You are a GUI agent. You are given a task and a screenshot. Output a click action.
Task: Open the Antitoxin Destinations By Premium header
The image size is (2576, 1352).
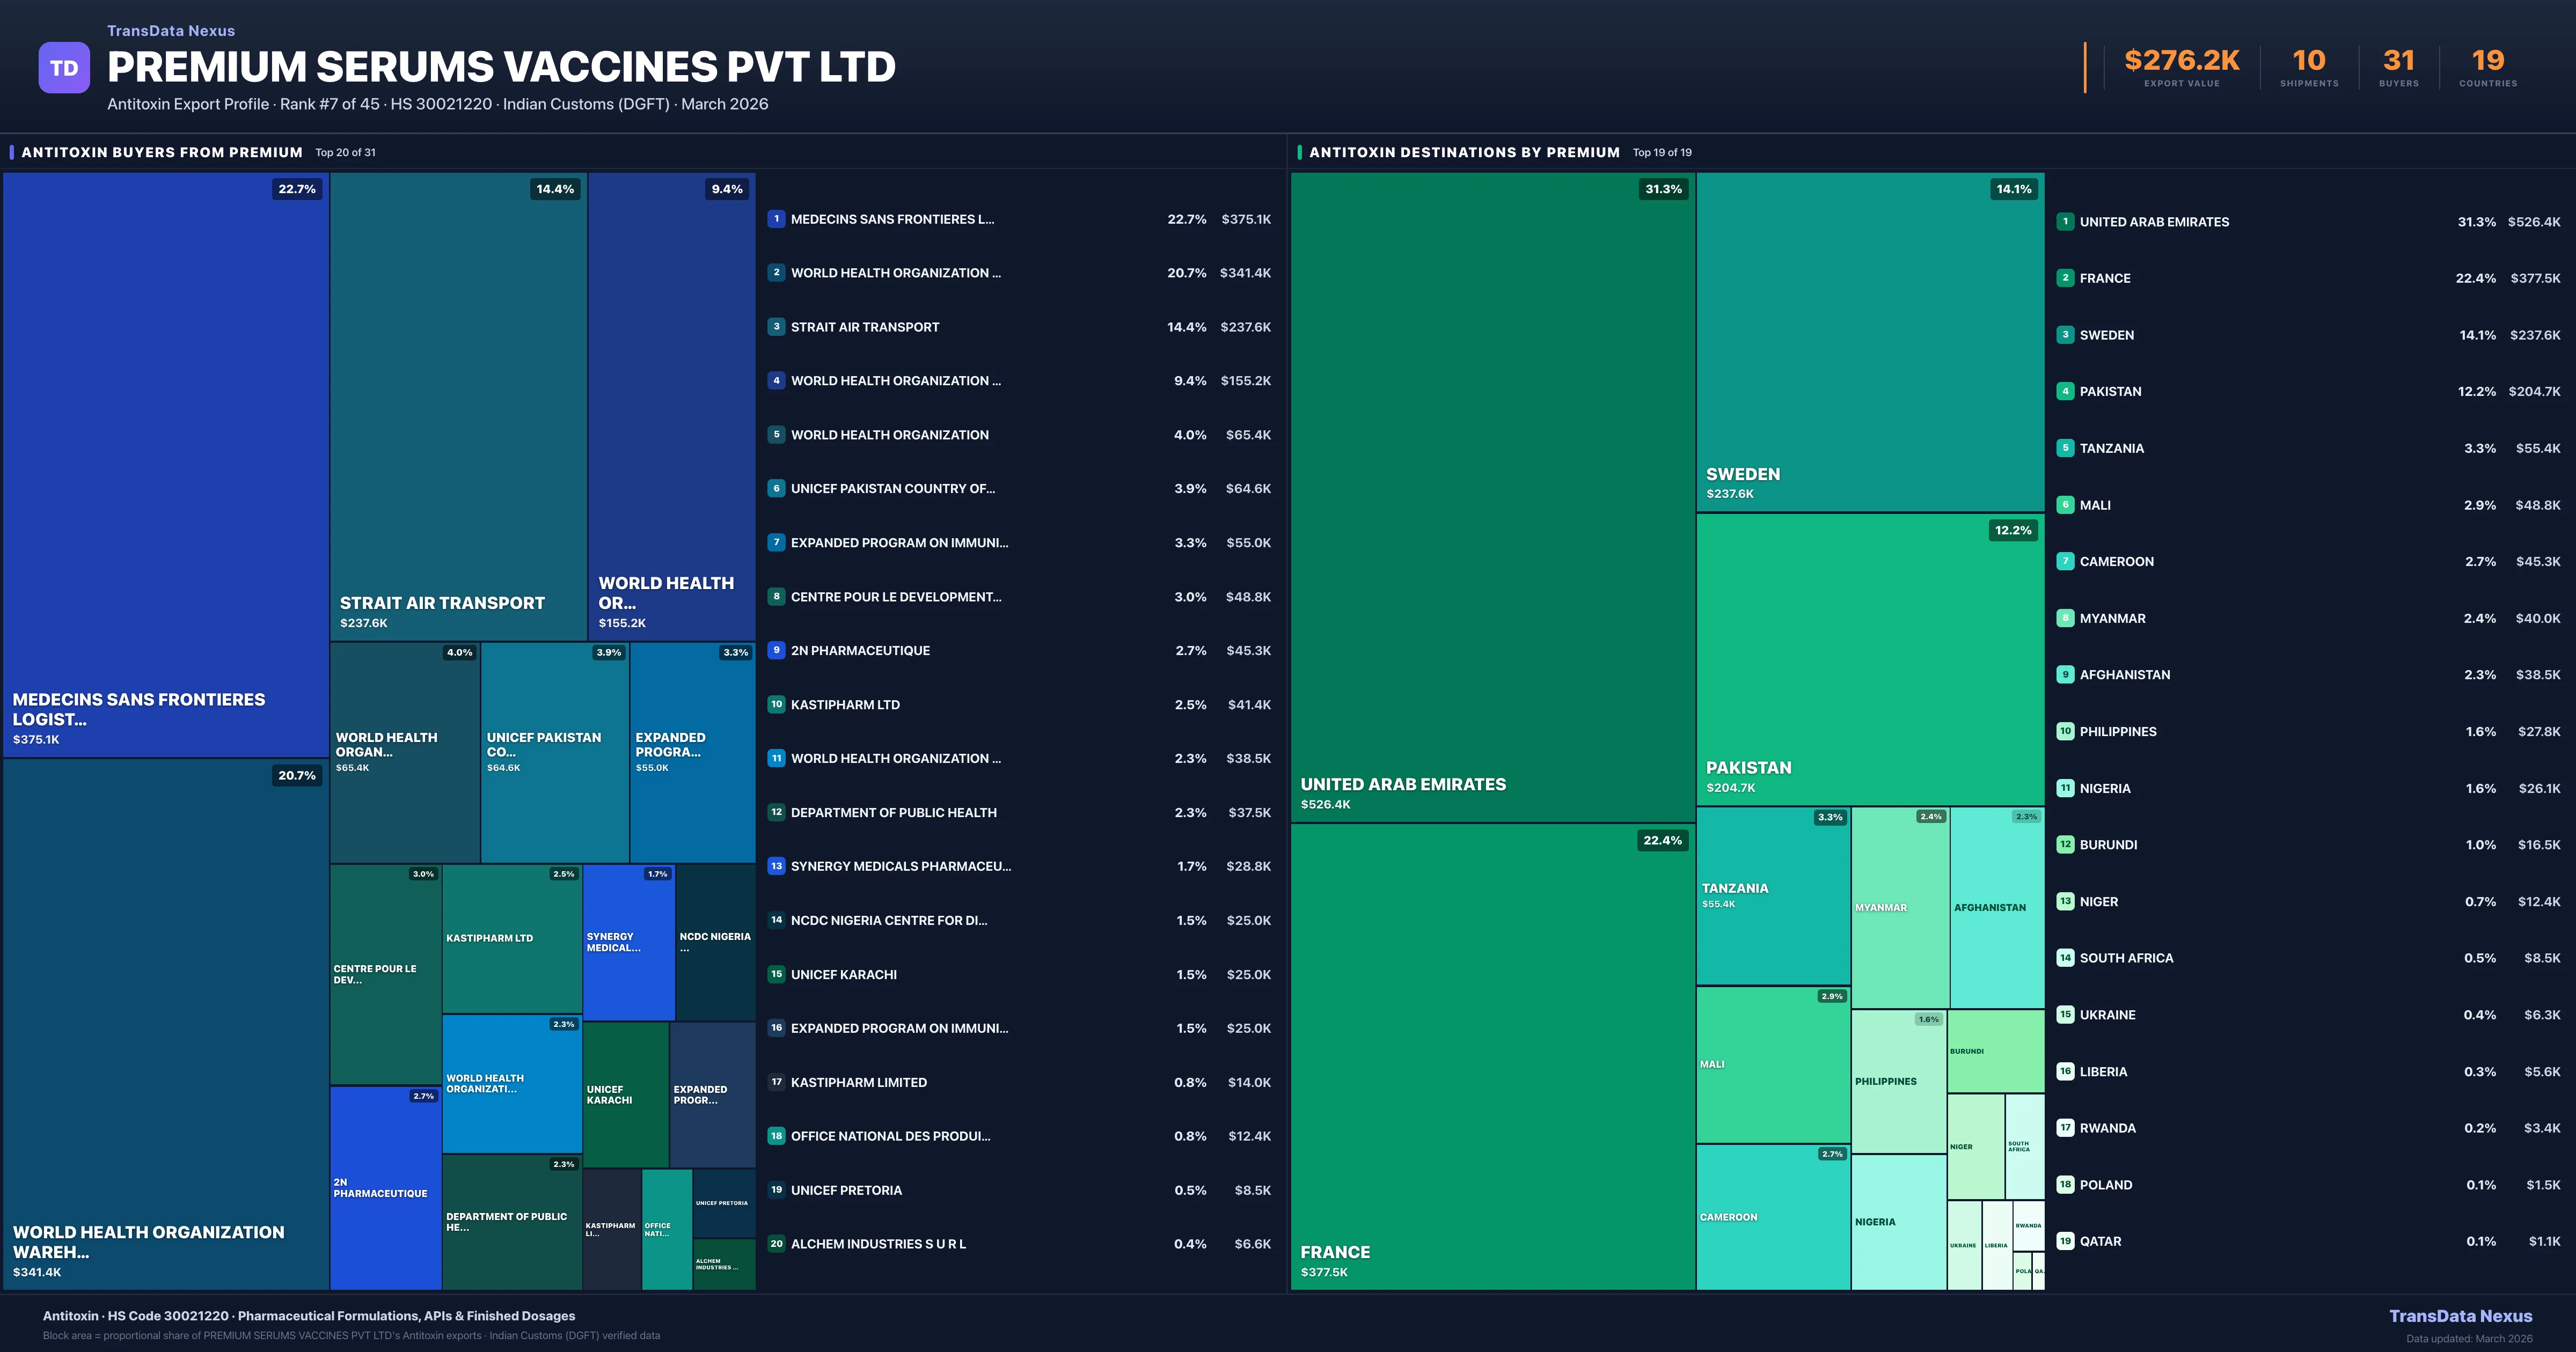[1464, 152]
